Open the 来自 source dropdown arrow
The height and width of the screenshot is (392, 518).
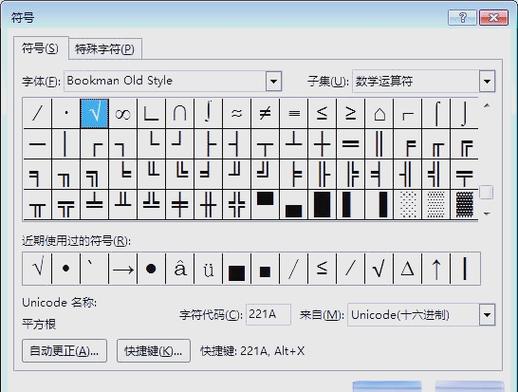(x=487, y=315)
